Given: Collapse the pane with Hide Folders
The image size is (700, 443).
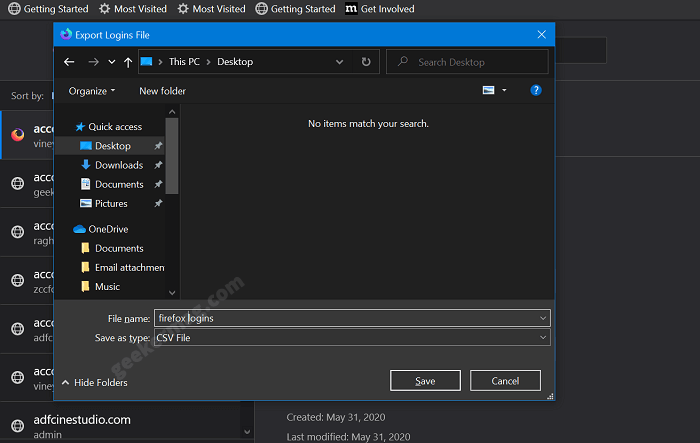Looking at the screenshot, I should pyautogui.click(x=95, y=383).
